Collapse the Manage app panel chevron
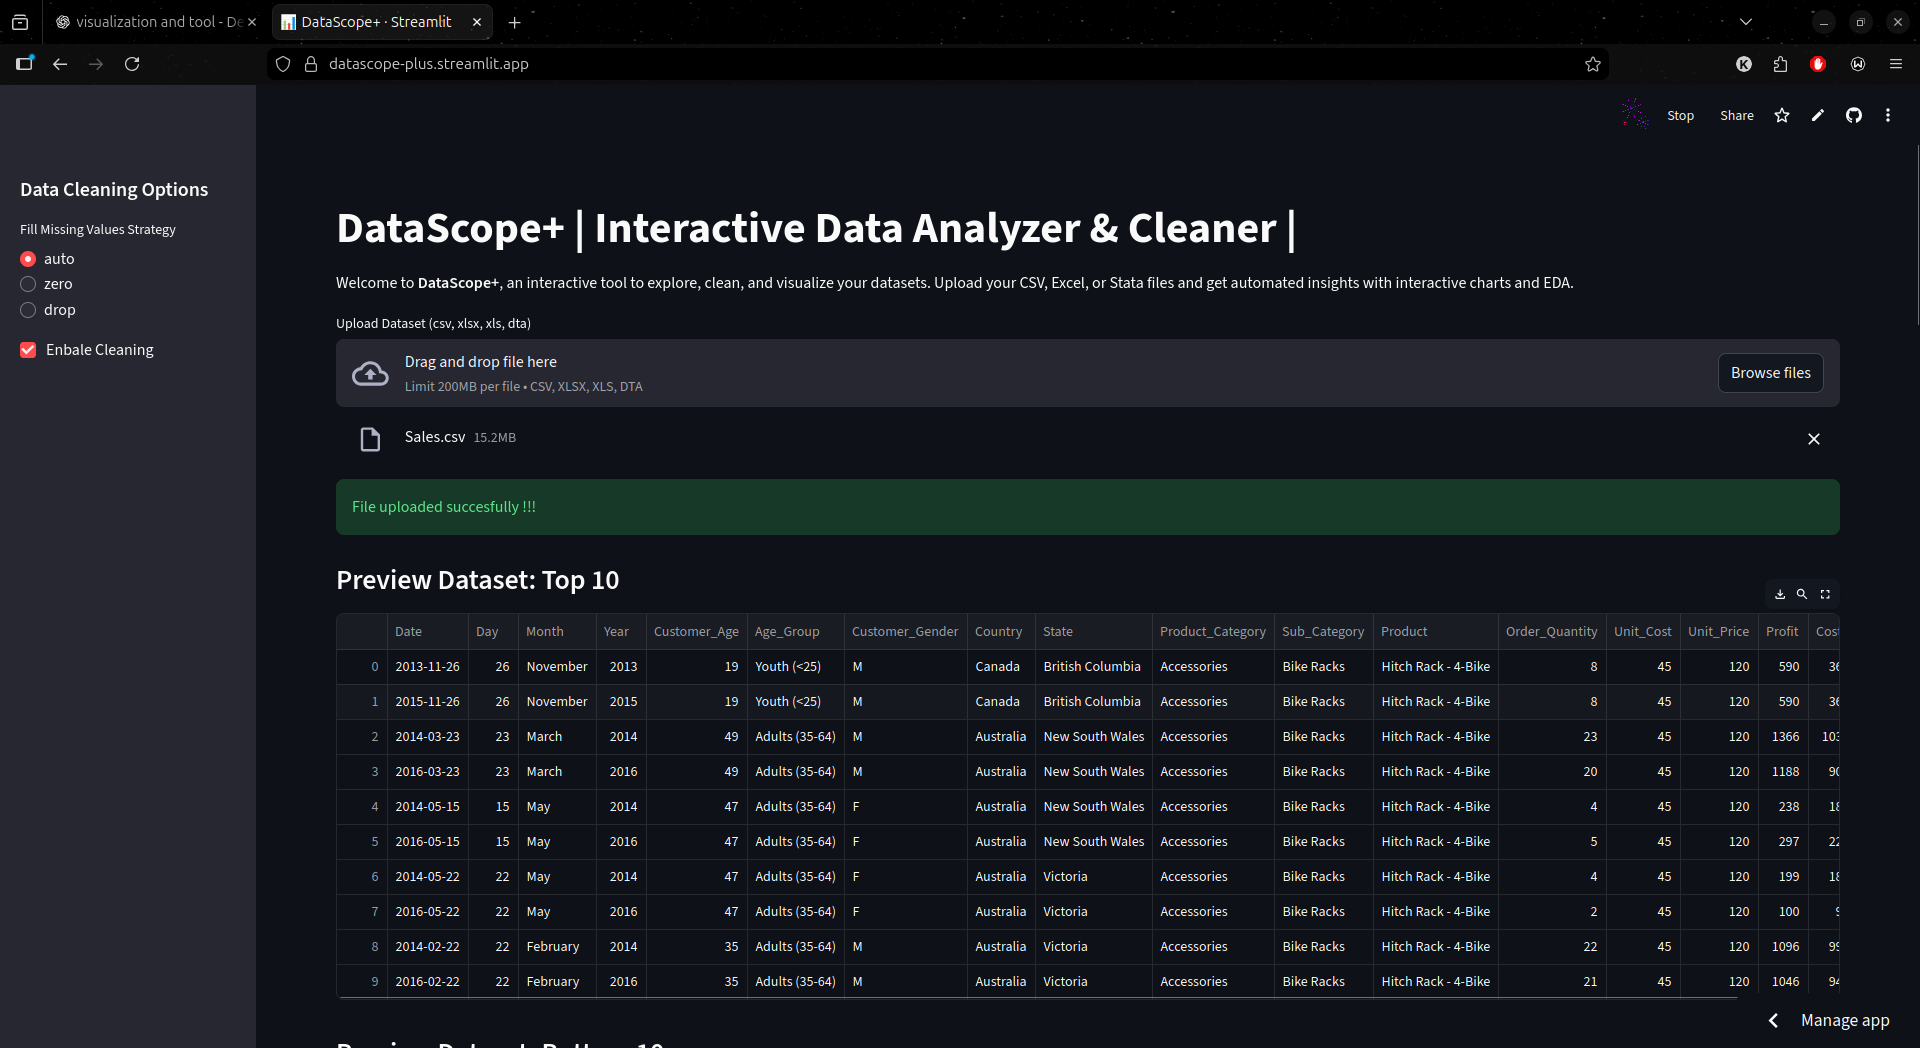The image size is (1920, 1048). click(1774, 1020)
